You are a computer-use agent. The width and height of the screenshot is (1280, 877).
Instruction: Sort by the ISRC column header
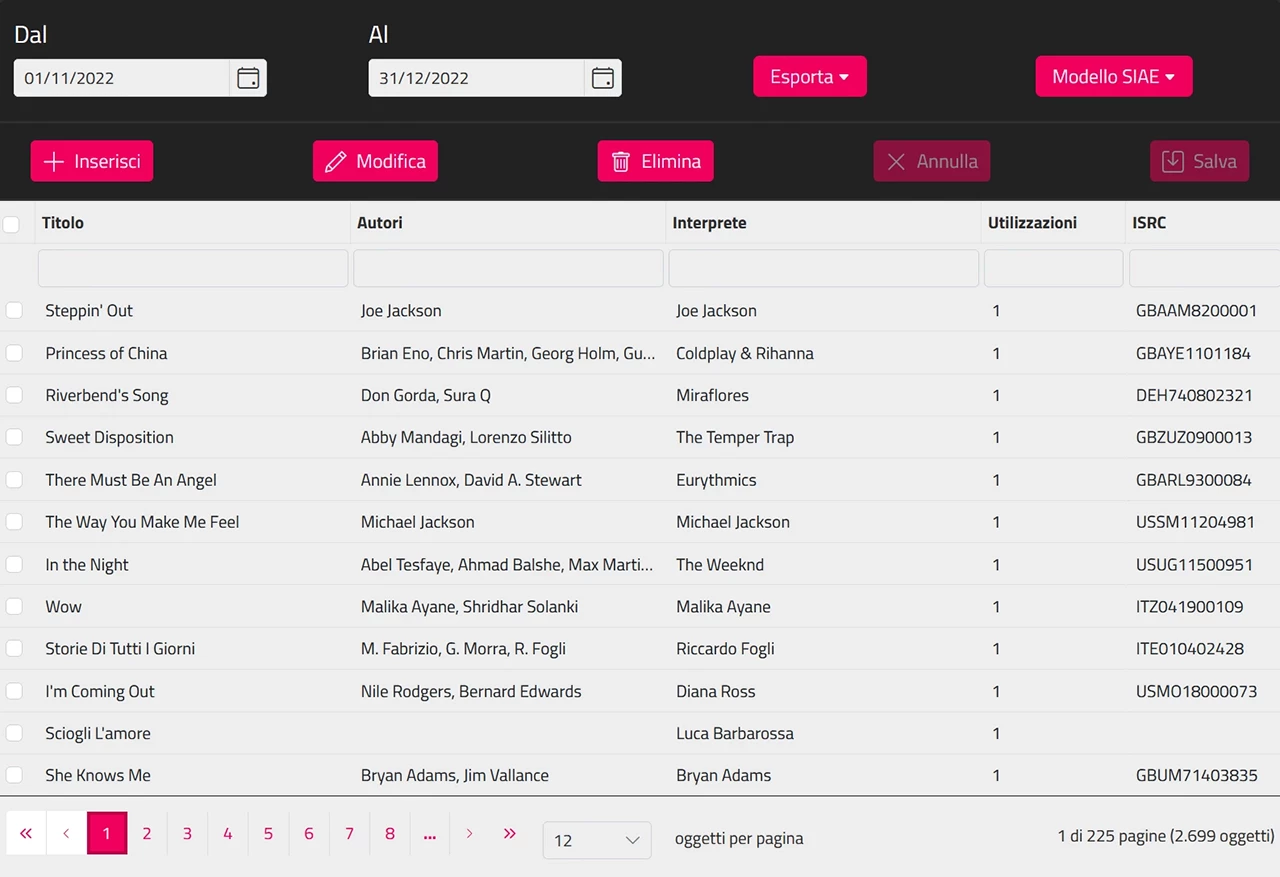pos(1149,223)
